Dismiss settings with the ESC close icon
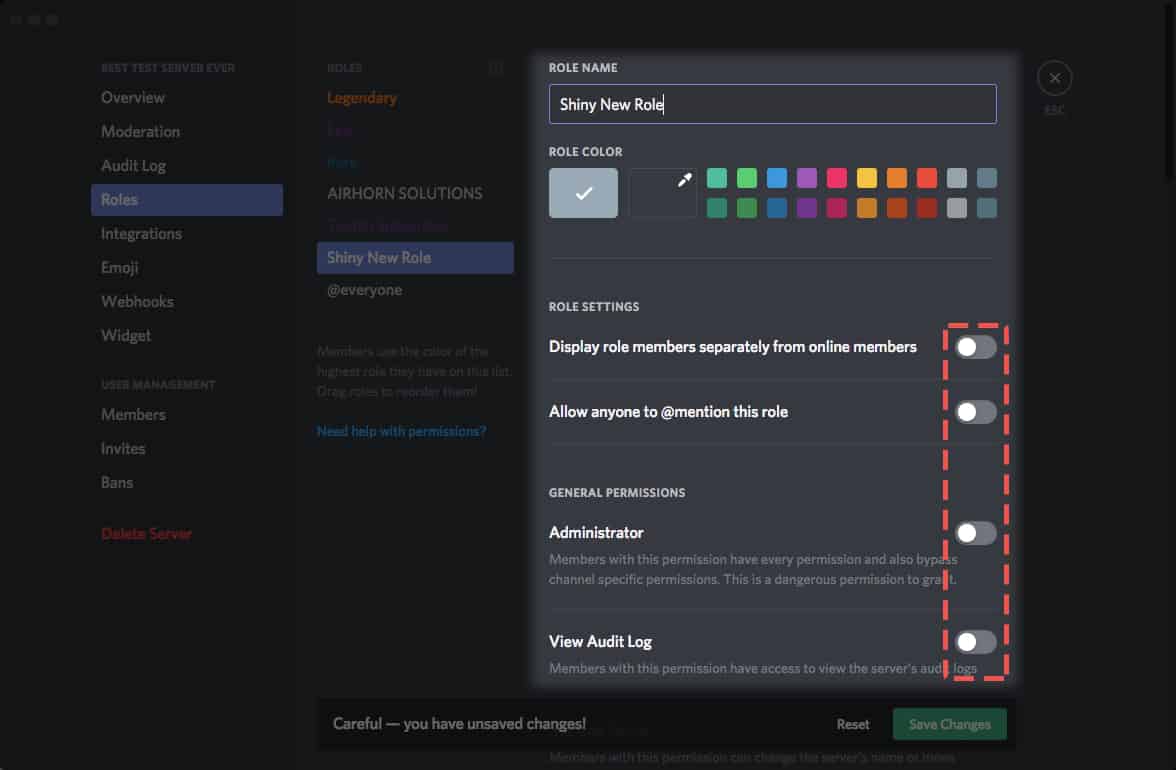The height and width of the screenshot is (770, 1176). click(1054, 77)
